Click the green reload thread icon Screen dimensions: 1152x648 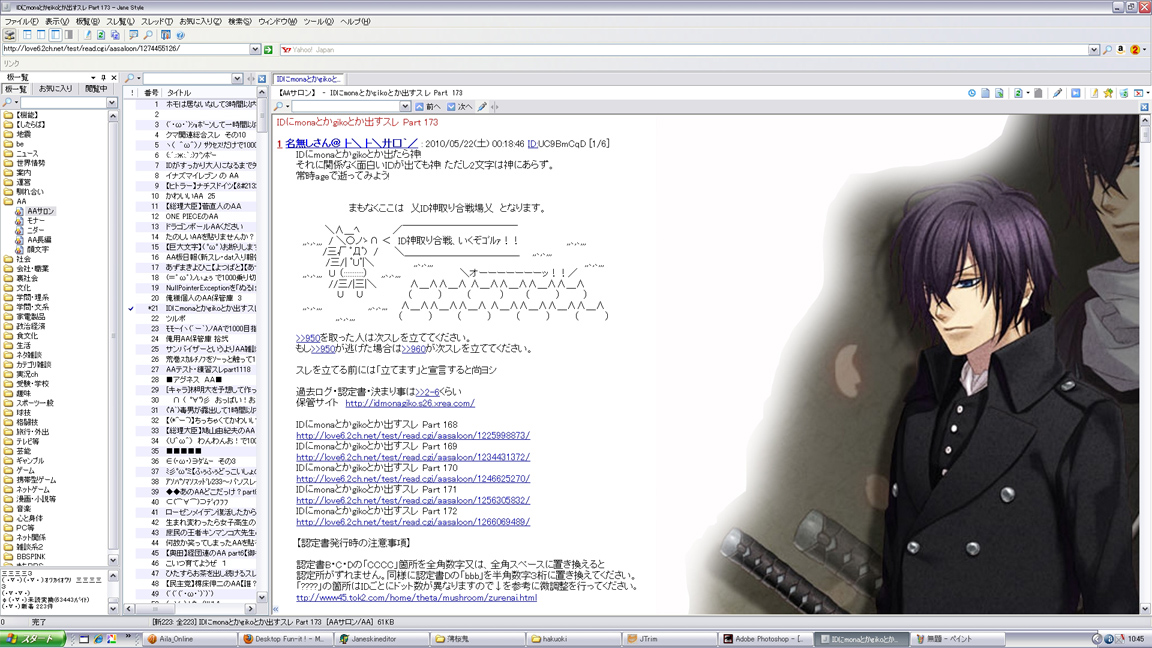1018,93
